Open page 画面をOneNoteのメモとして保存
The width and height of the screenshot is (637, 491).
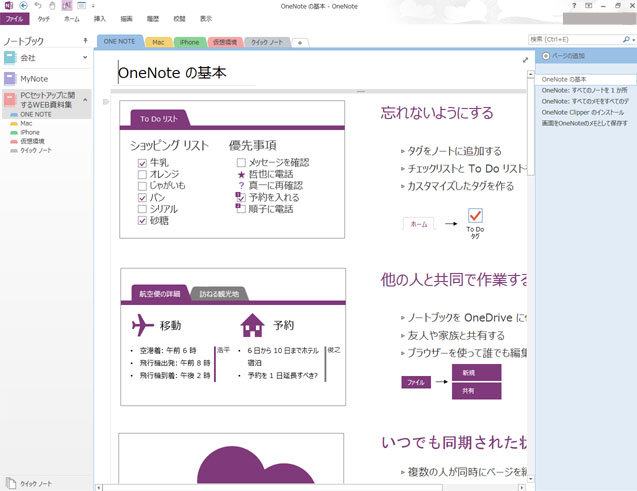(585, 123)
